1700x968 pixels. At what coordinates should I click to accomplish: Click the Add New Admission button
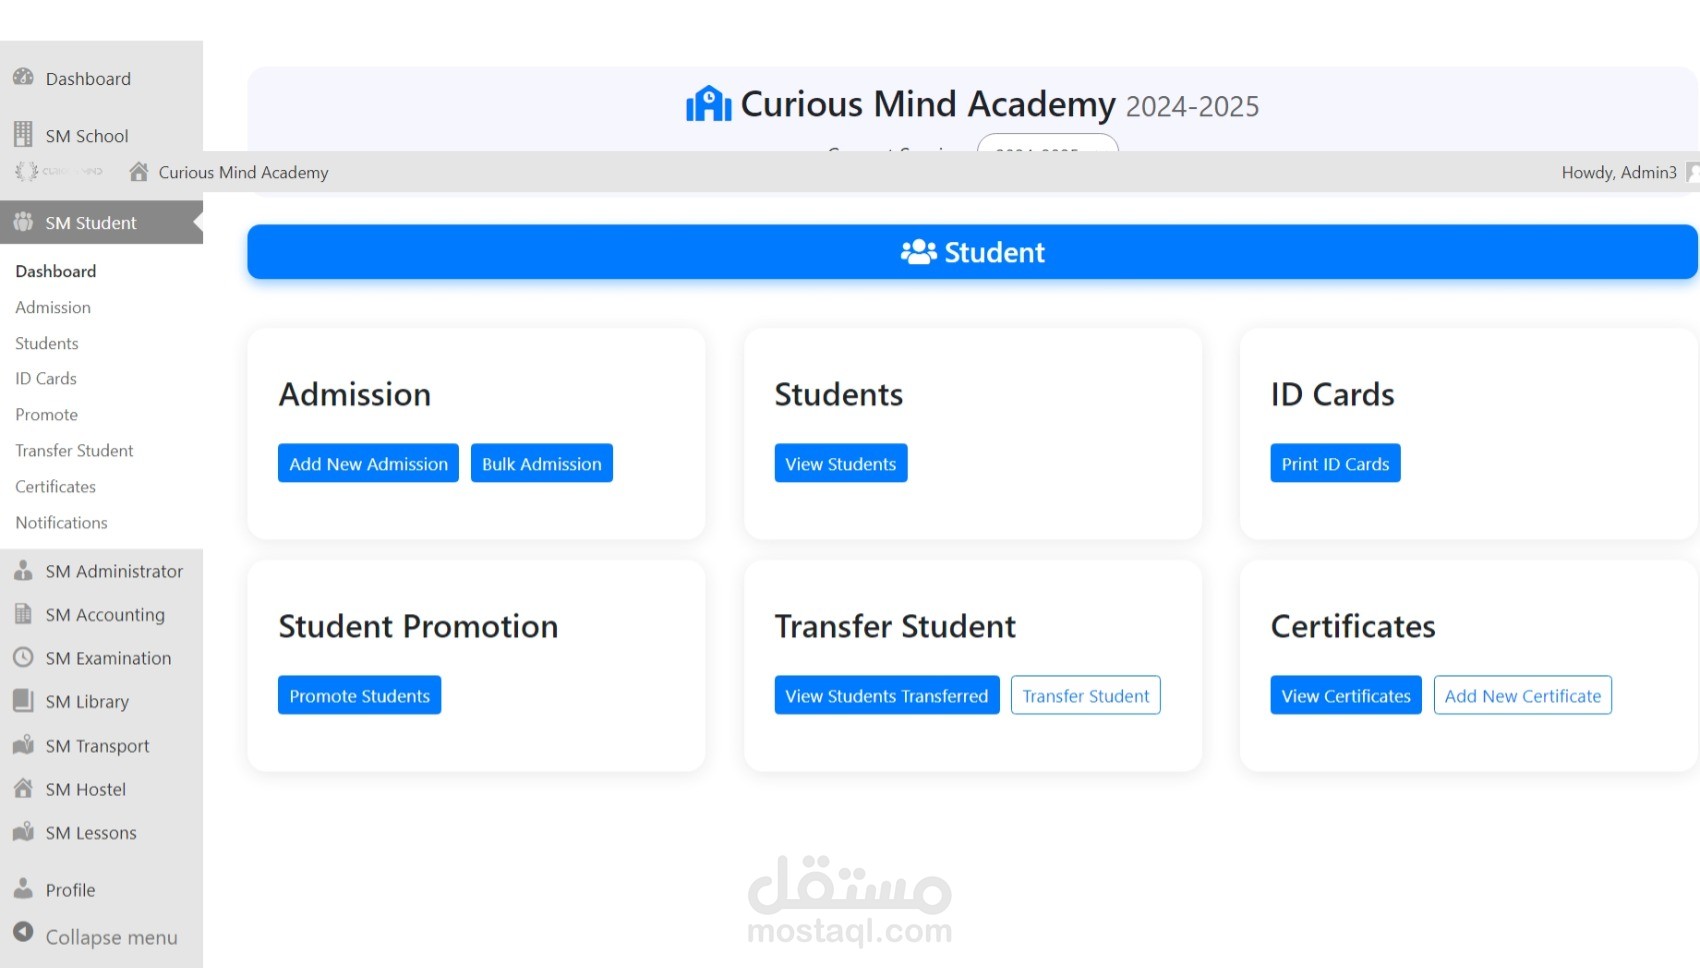(x=368, y=463)
